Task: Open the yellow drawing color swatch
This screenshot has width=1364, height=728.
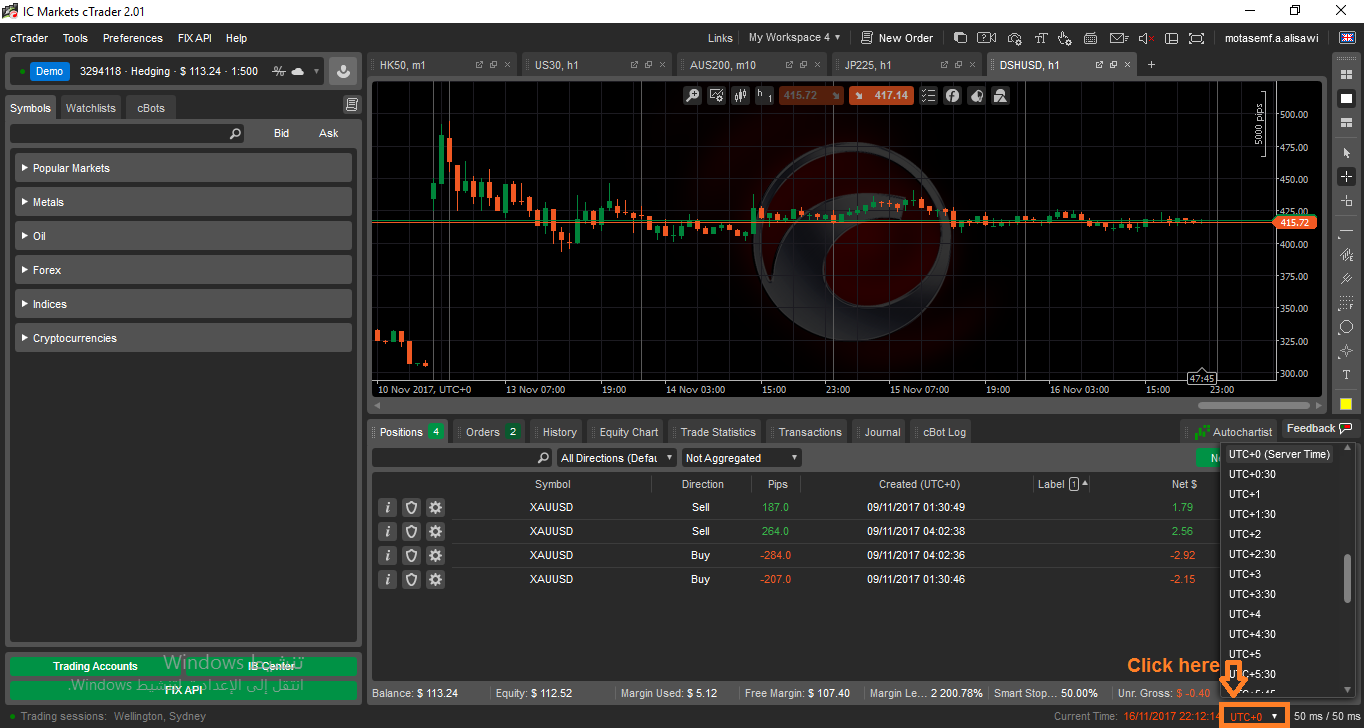Action: click(x=1346, y=404)
